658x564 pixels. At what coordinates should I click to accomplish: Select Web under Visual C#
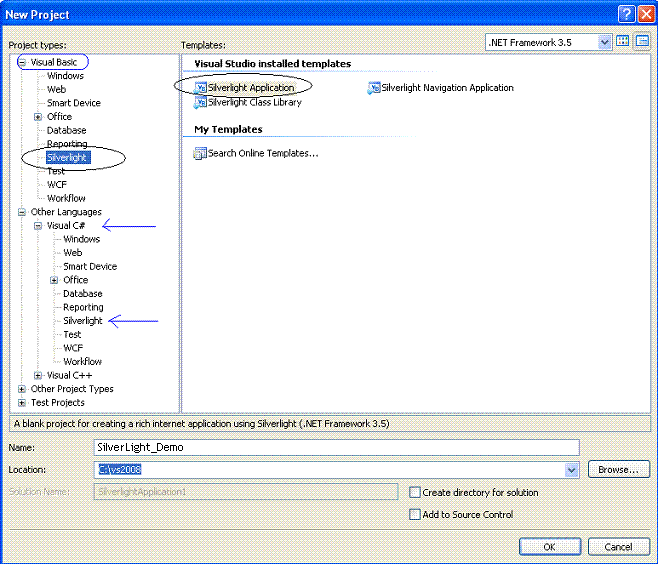(x=73, y=253)
